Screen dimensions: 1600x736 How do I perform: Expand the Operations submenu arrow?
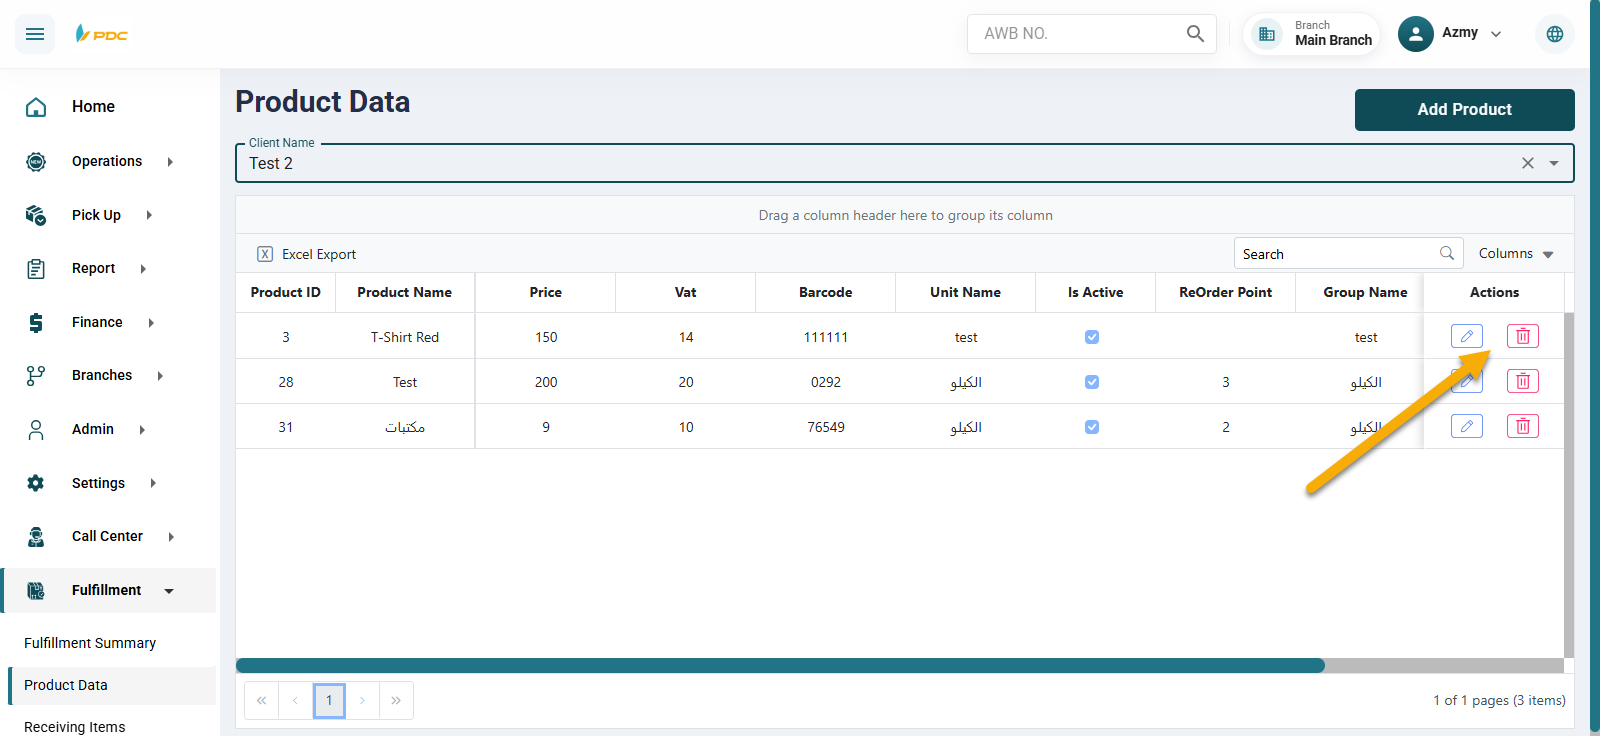(170, 161)
